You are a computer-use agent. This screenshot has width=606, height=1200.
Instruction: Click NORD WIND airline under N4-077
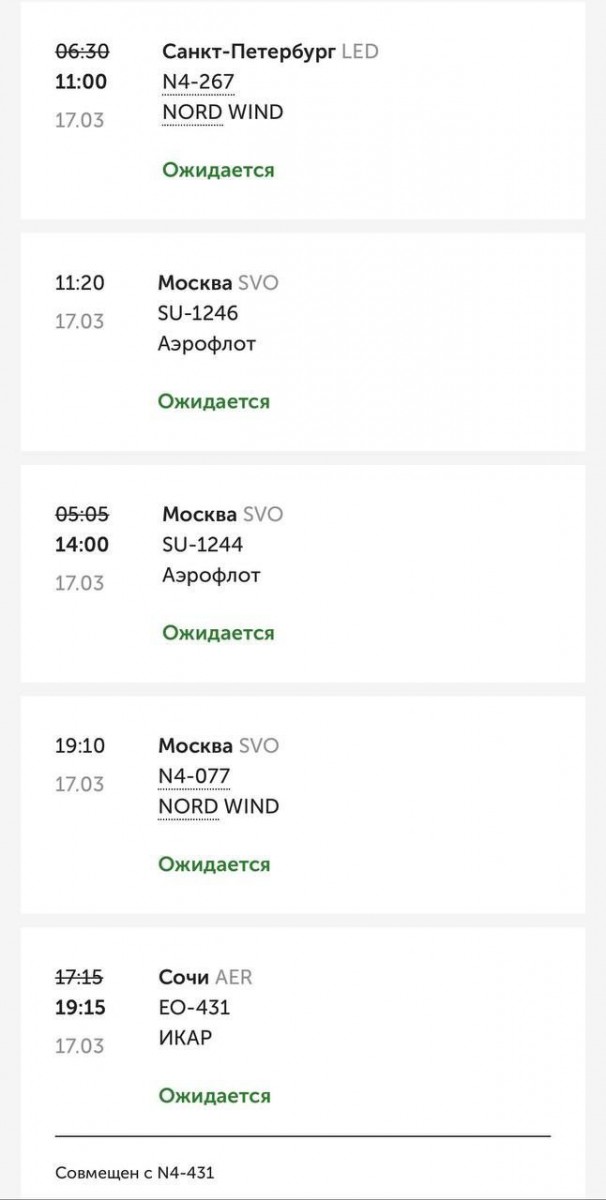[x=218, y=807]
